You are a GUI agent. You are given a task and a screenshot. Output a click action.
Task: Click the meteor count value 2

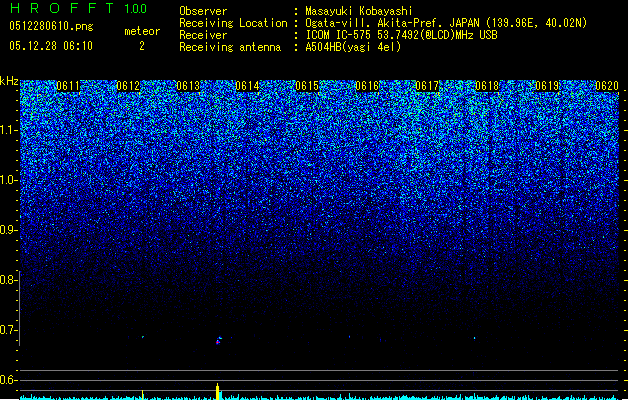[142, 46]
